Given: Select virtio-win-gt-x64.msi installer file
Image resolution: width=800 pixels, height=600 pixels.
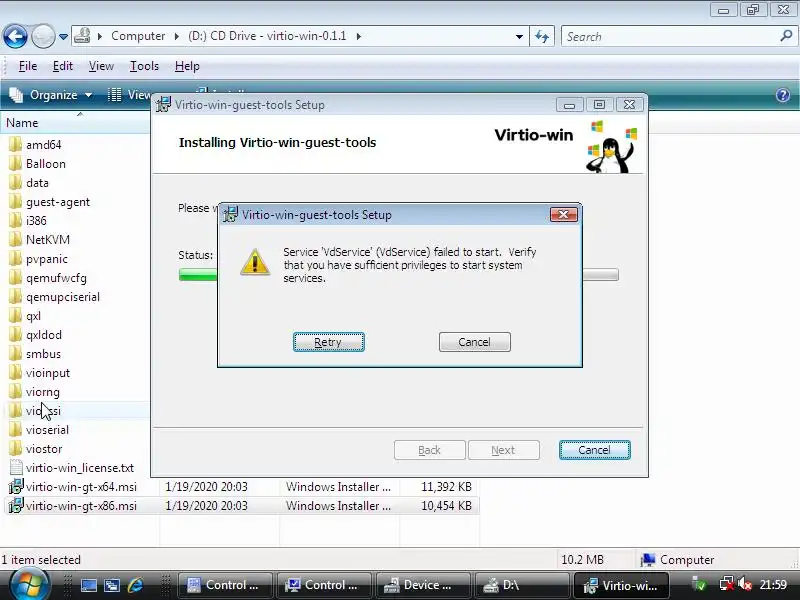Looking at the screenshot, I should pos(82,487).
